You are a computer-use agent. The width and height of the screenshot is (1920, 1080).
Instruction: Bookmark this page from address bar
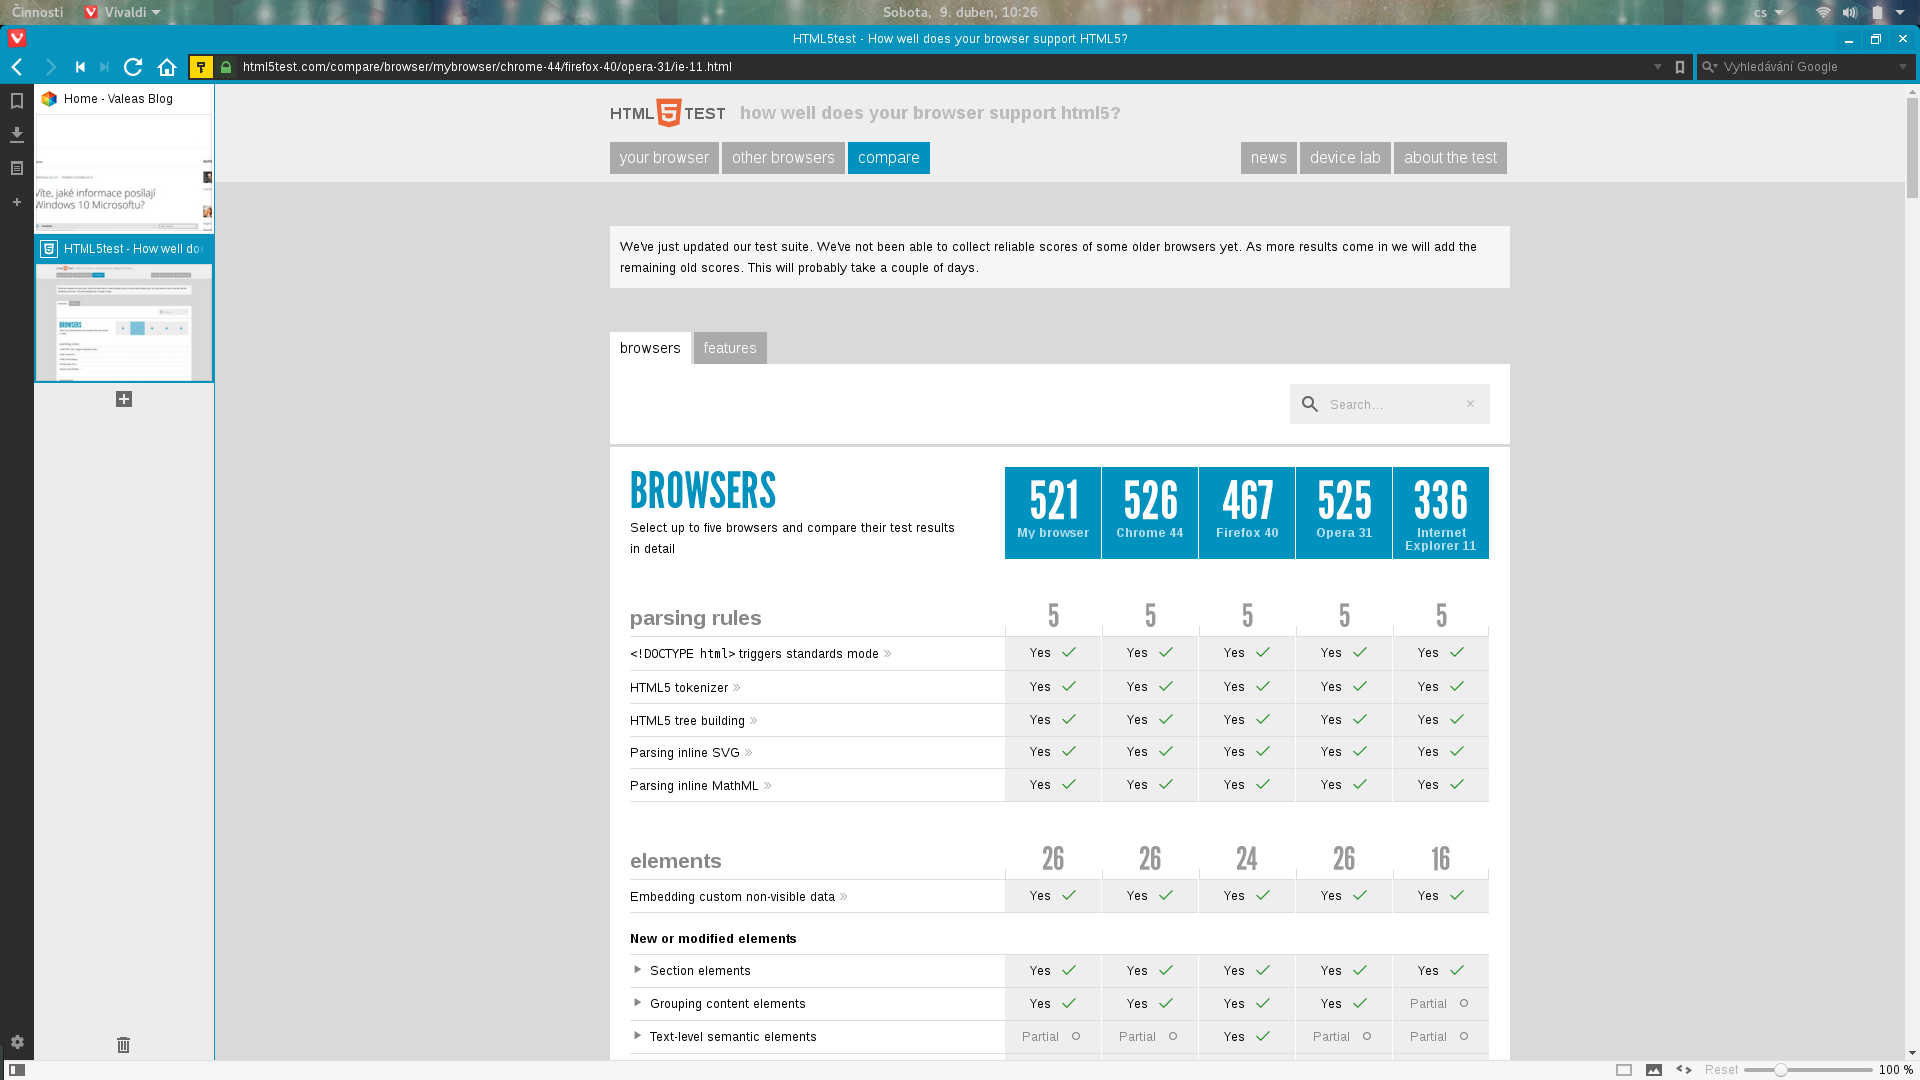click(1680, 67)
